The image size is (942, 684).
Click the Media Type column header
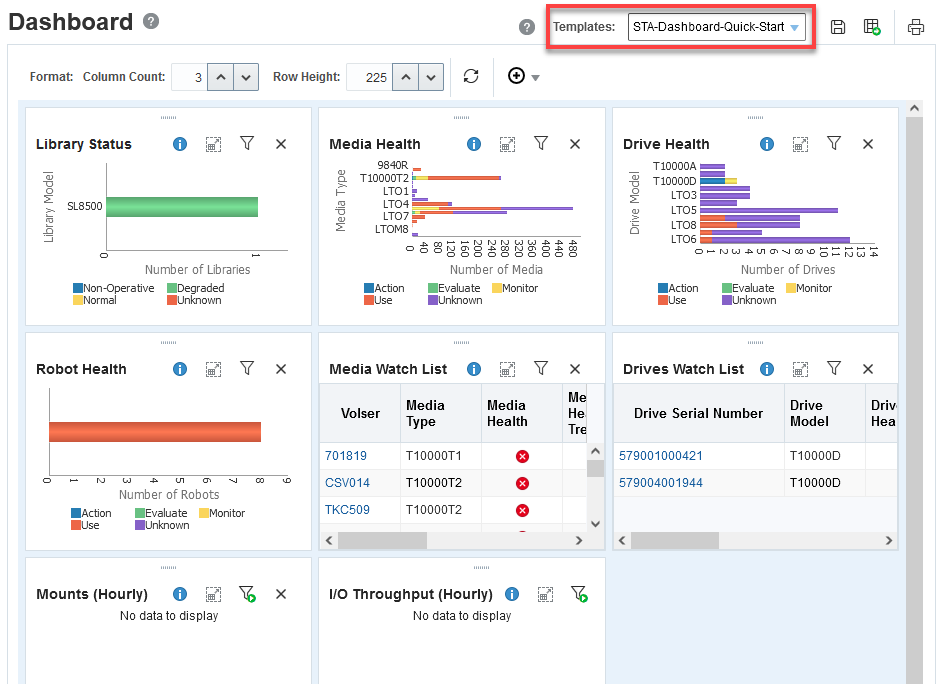pos(441,413)
